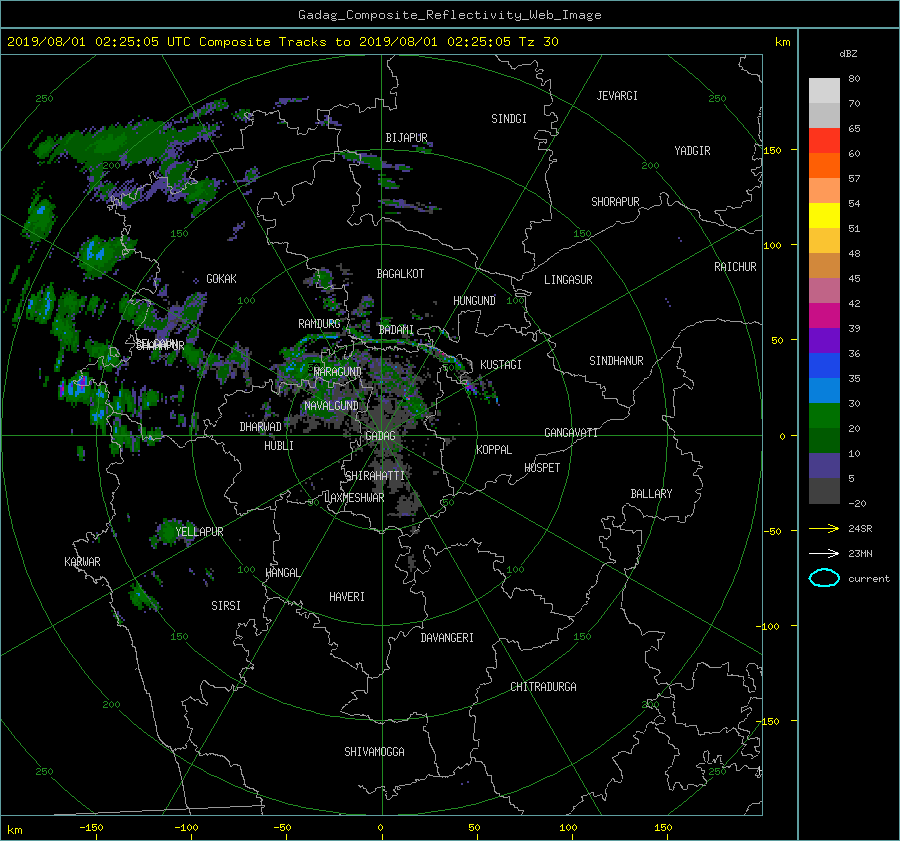Click the cyan ellipse 'current' legend icon
The width and height of the screenshot is (900, 841).
824,578
